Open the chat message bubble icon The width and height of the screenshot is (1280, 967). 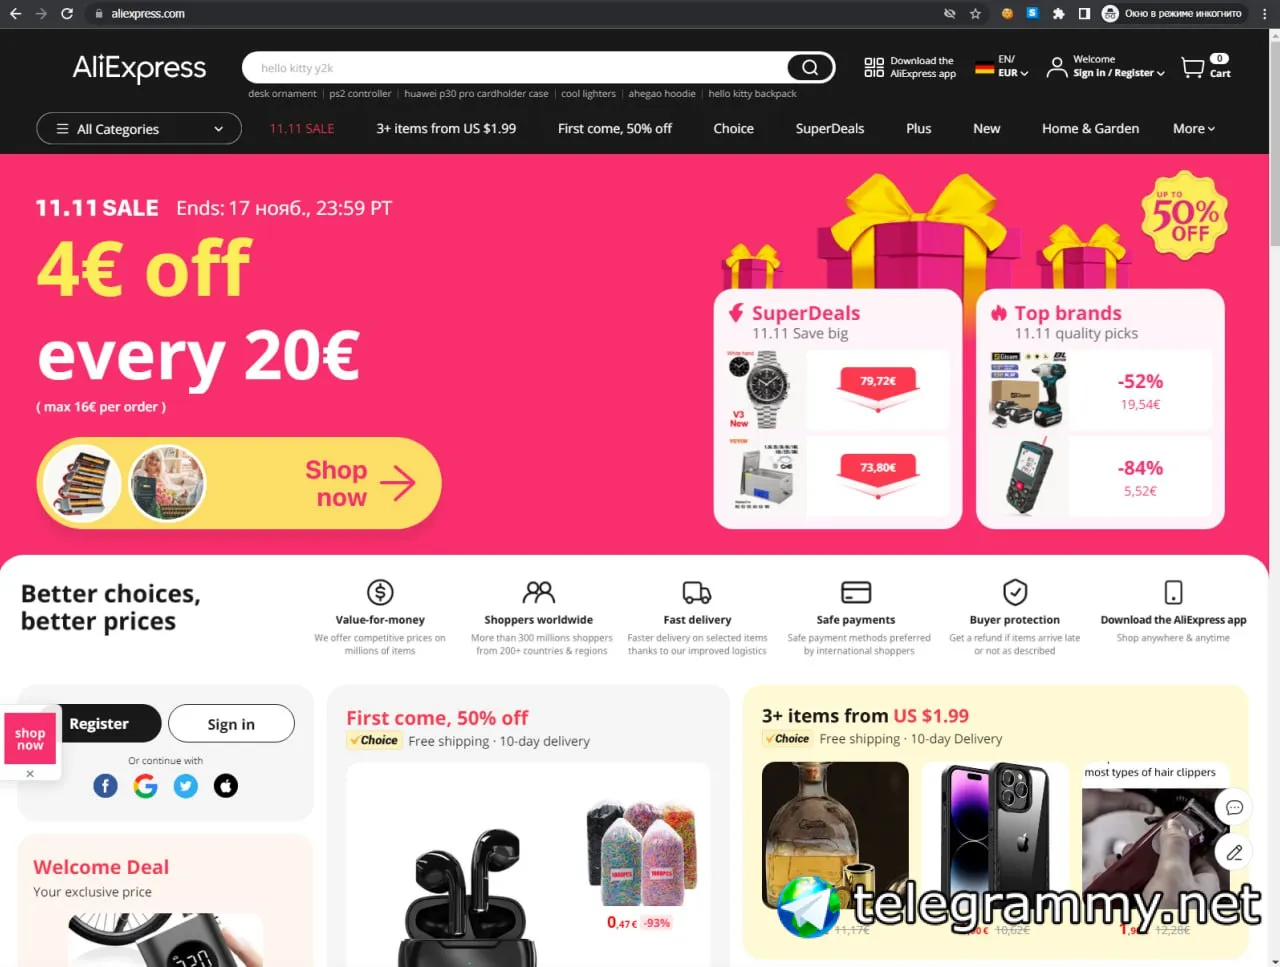pos(1234,807)
